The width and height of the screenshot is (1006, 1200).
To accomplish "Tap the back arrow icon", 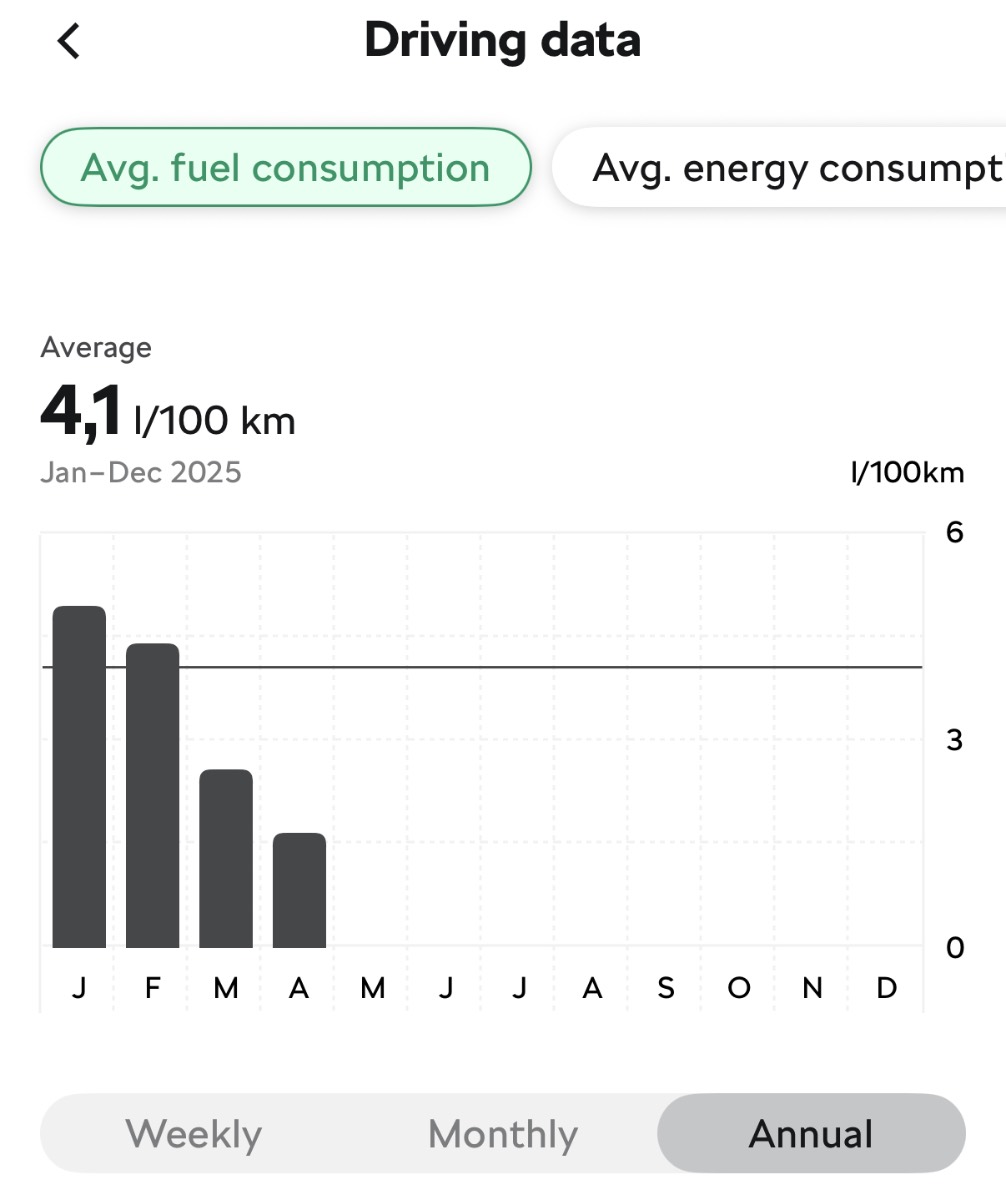I will click(68, 42).
